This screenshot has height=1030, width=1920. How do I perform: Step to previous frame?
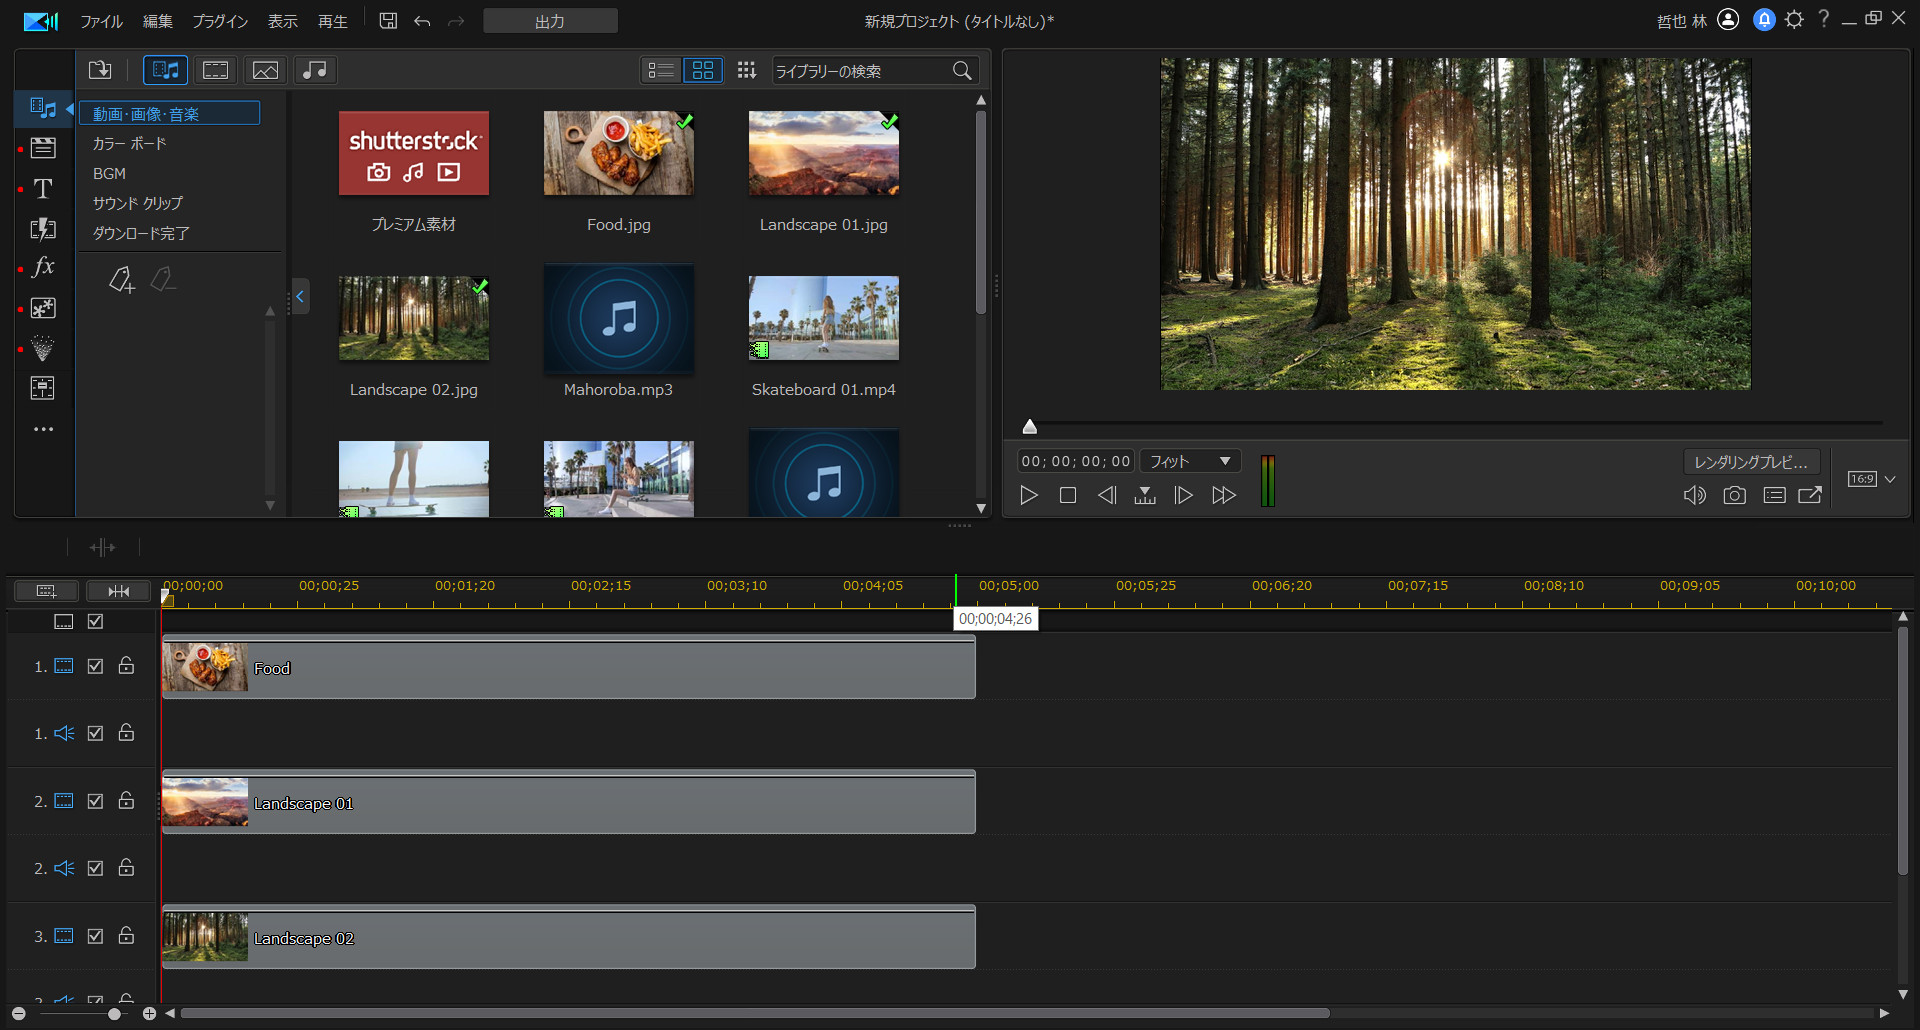coord(1107,495)
